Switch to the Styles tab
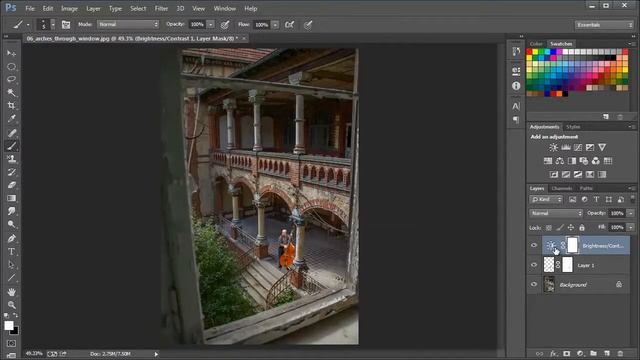 573,127
